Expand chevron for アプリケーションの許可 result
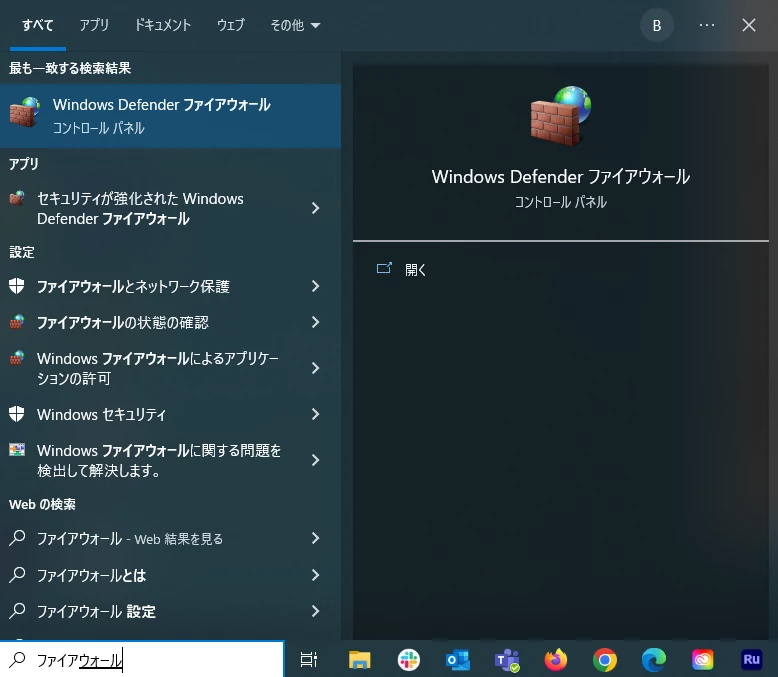Image resolution: width=778 pixels, height=677 pixels. 316,368
